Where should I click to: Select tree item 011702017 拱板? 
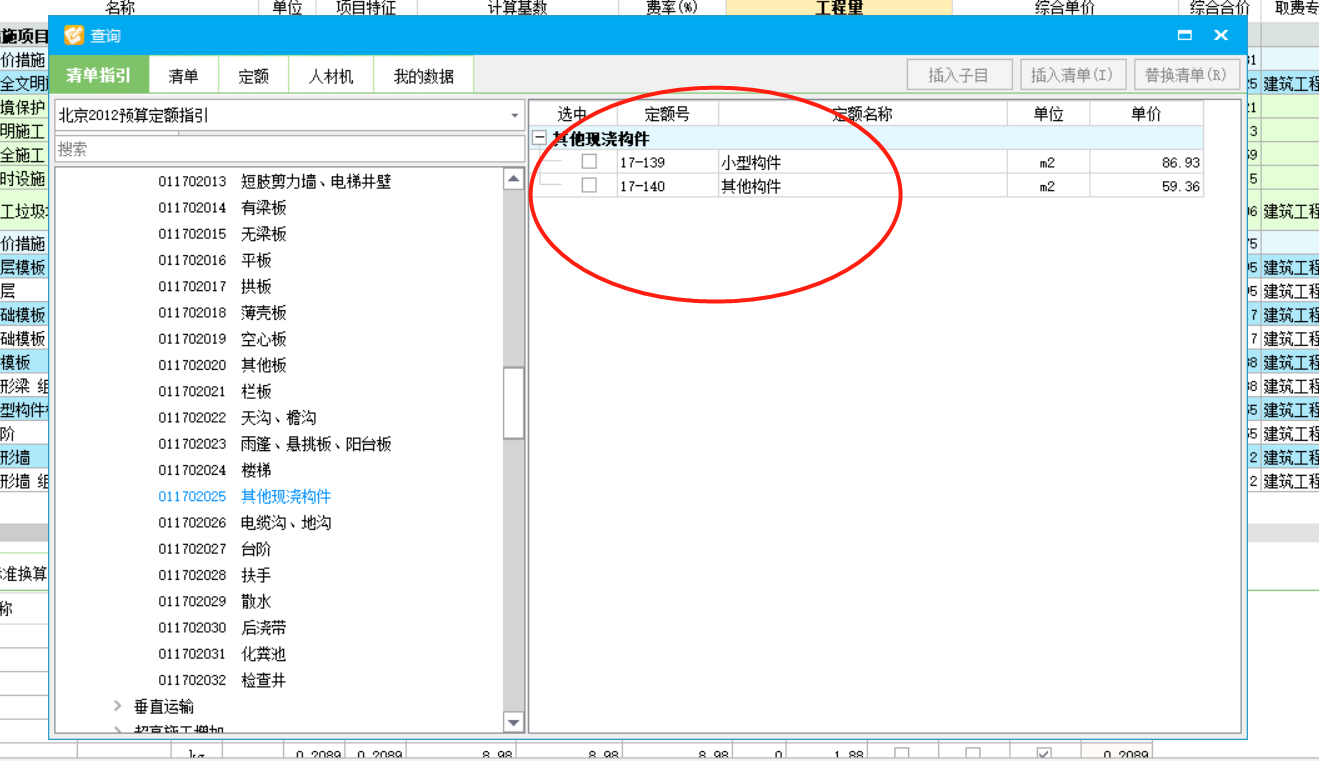pyautogui.click(x=215, y=286)
